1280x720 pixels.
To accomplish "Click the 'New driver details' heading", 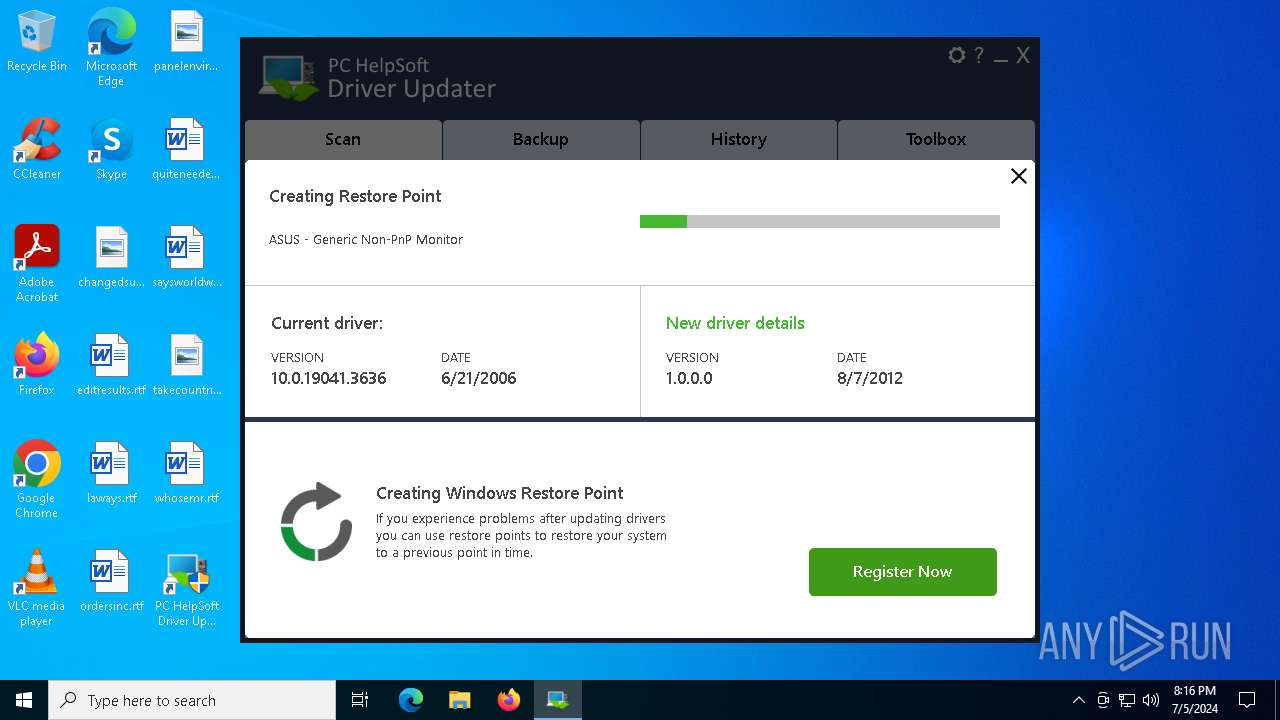I will [735, 323].
